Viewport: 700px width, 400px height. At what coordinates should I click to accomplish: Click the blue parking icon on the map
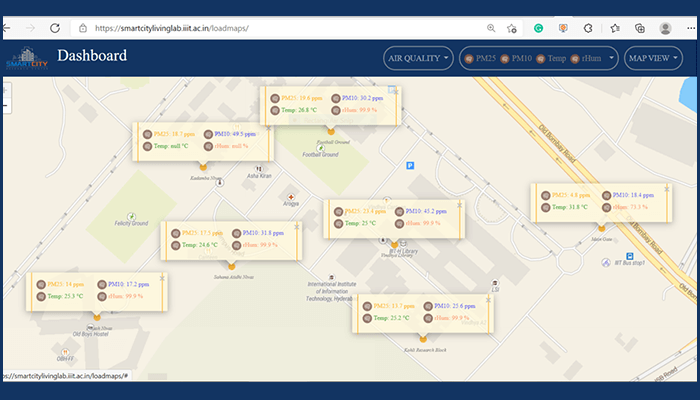tap(408, 165)
